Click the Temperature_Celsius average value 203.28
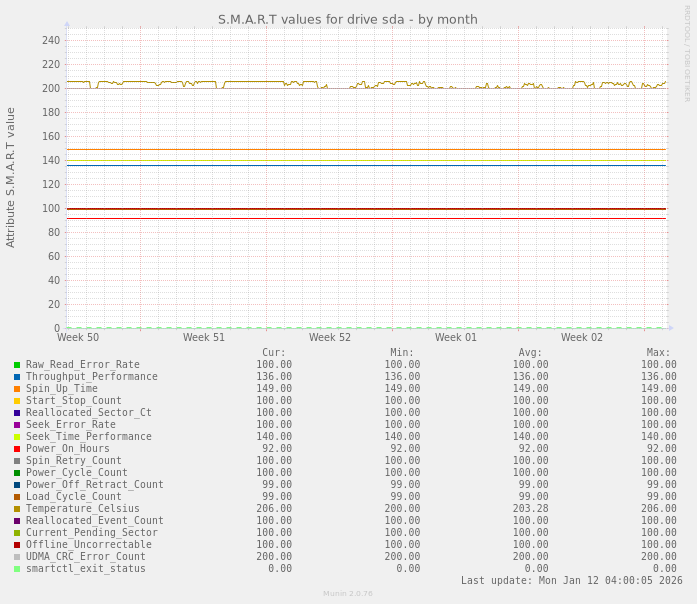Image resolution: width=697 pixels, height=604 pixels. pyautogui.click(x=530, y=509)
